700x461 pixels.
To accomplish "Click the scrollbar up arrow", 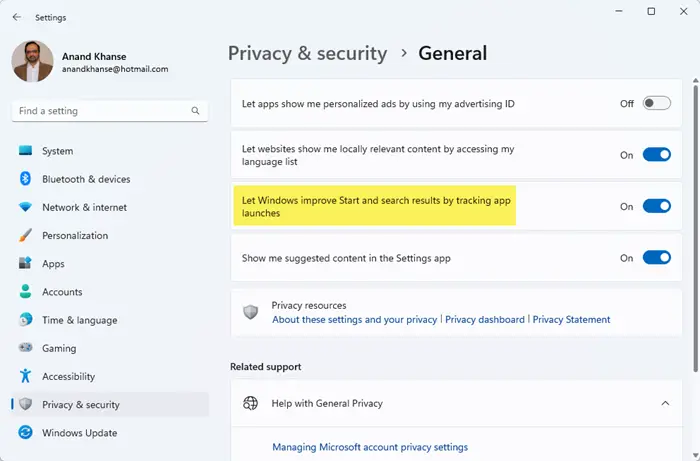I will pyautogui.click(x=696, y=81).
